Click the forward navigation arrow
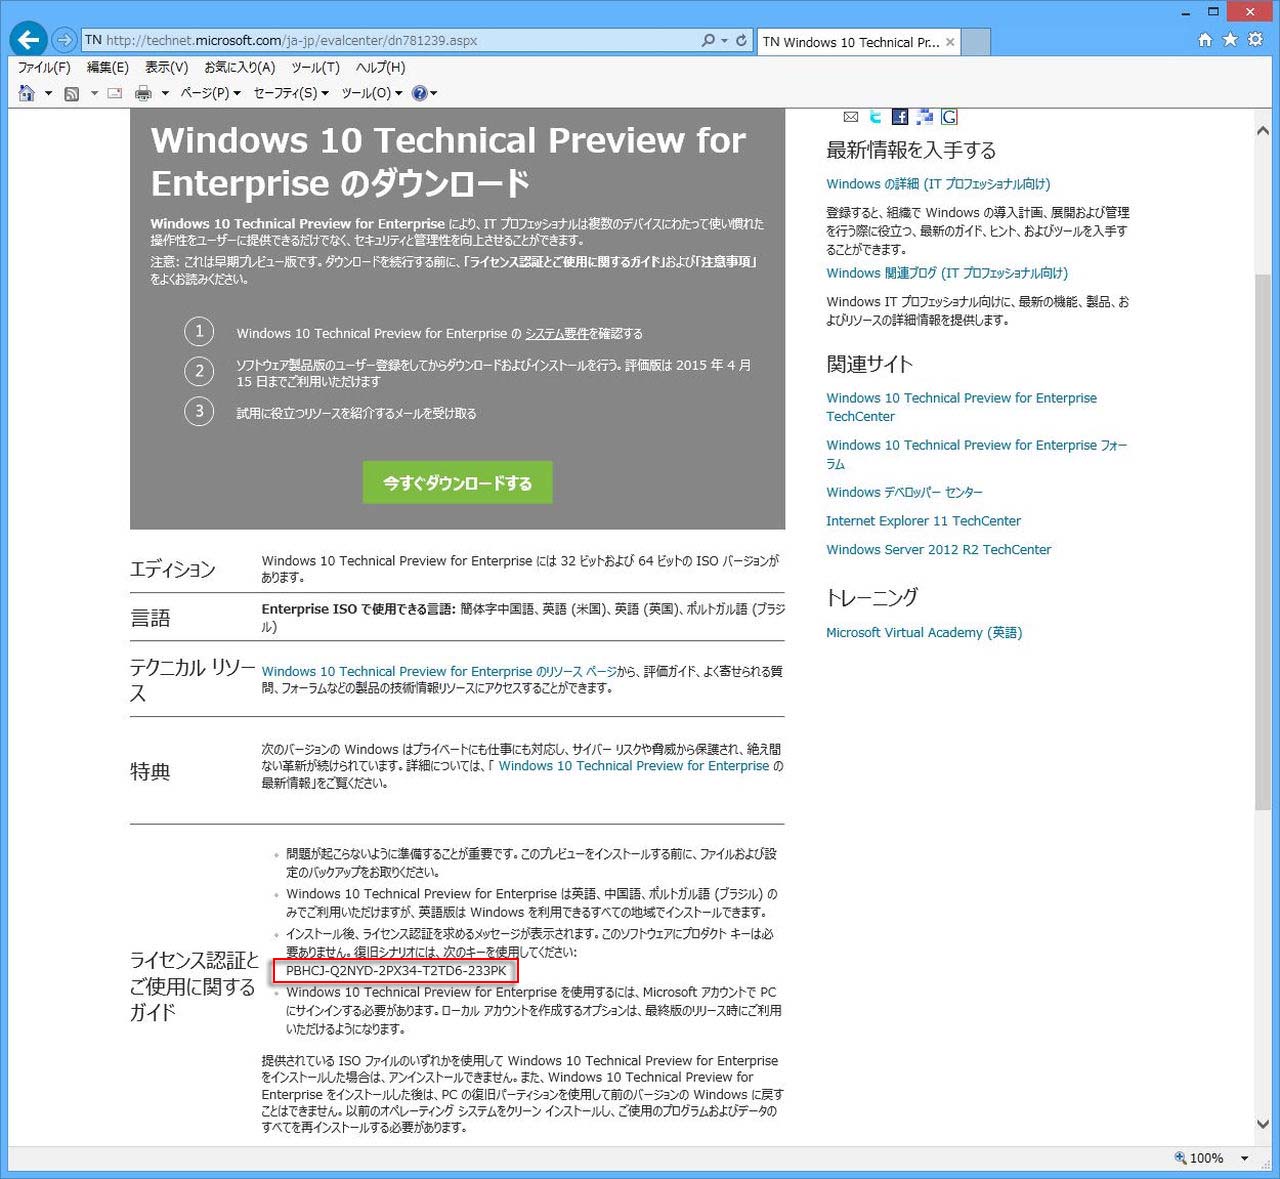The height and width of the screenshot is (1179, 1280). click(64, 40)
